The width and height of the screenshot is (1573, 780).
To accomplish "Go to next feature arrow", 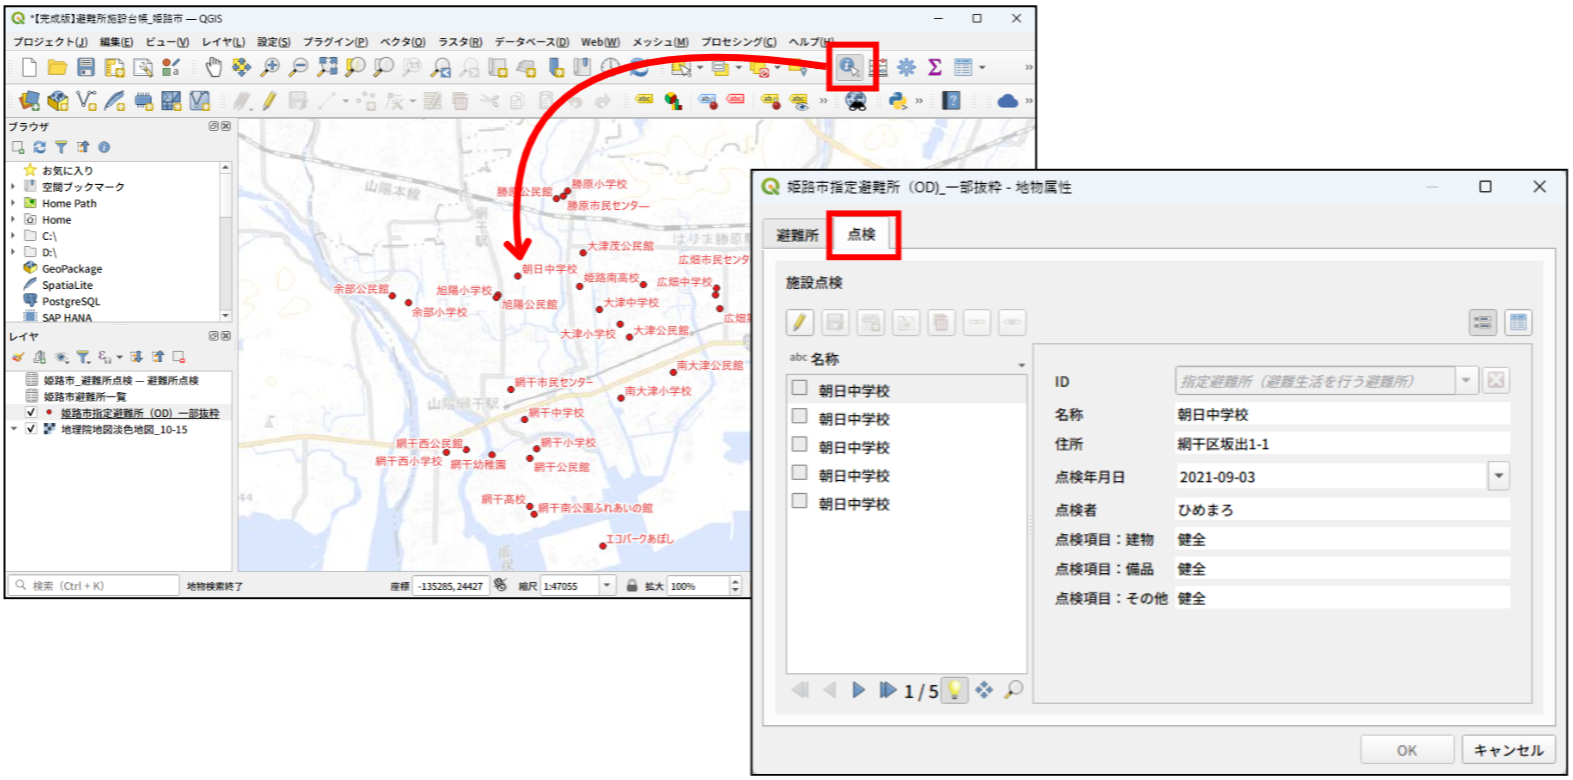I will (858, 690).
